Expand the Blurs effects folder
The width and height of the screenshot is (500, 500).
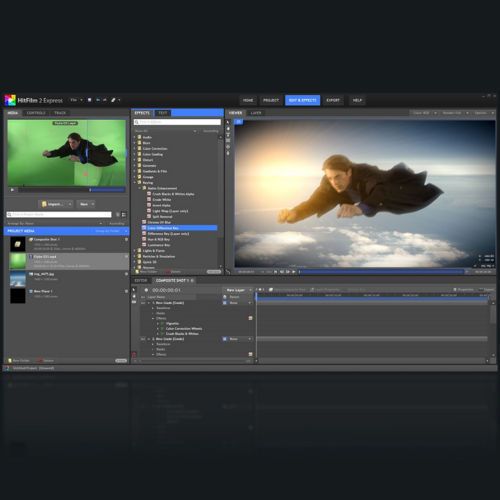(x=135, y=143)
